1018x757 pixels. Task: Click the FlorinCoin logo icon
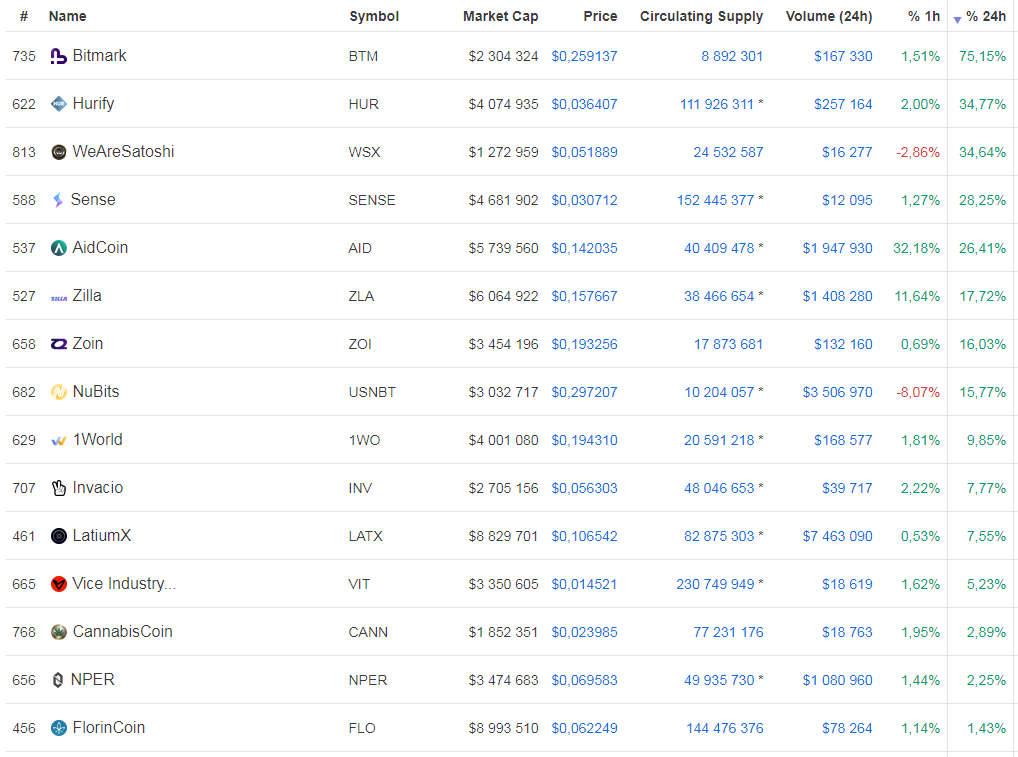(58, 728)
